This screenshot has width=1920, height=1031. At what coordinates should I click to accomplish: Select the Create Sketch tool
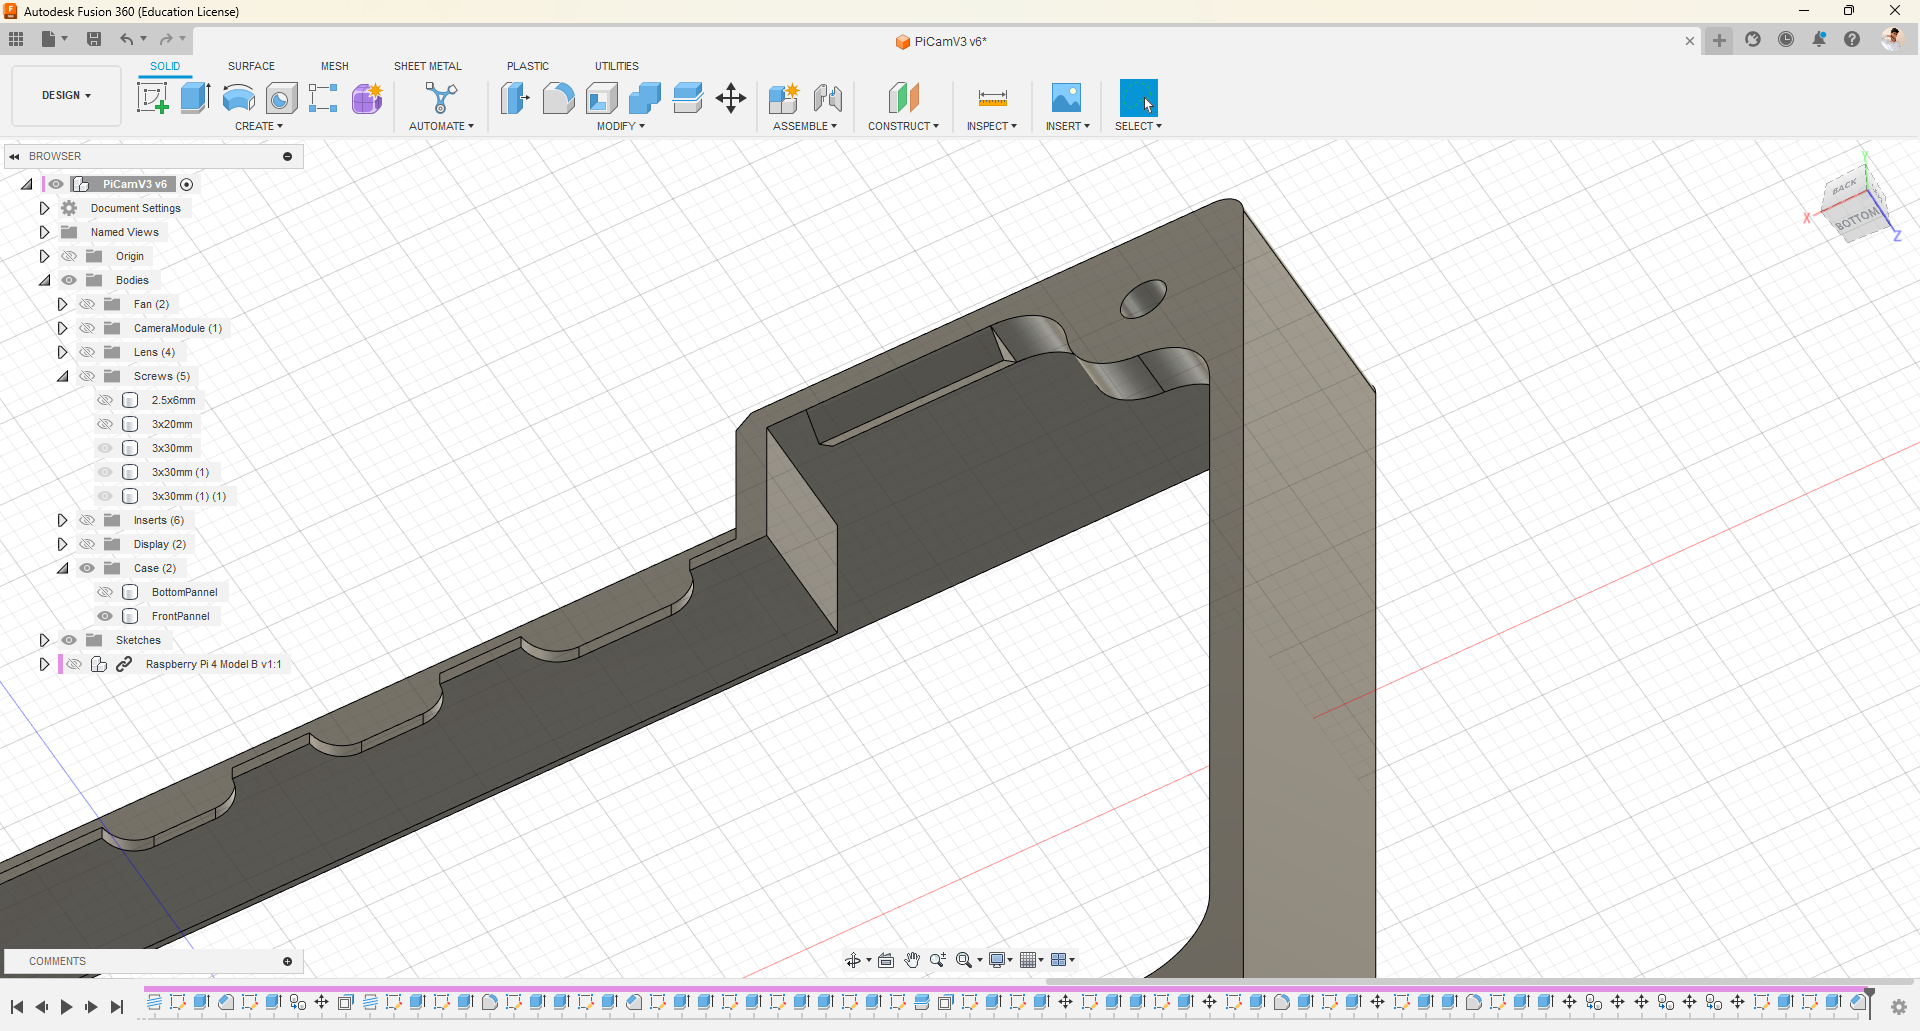pyautogui.click(x=152, y=98)
